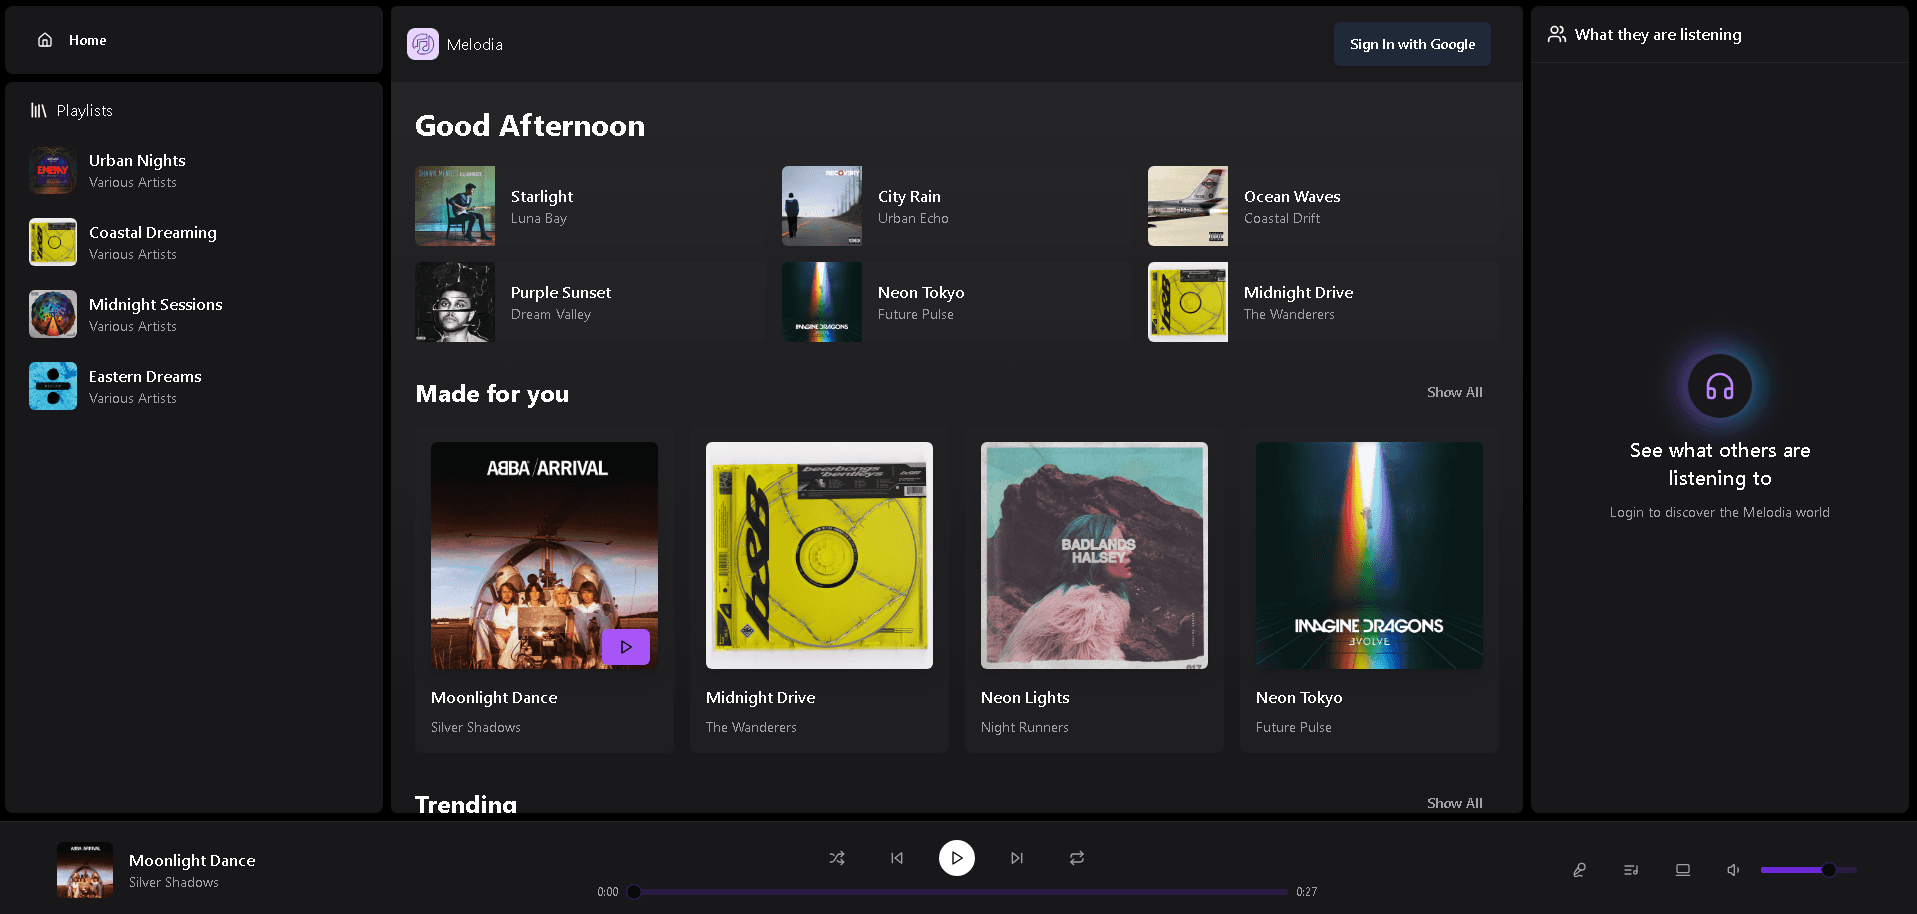Click the Playlists library icon

pos(38,110)
